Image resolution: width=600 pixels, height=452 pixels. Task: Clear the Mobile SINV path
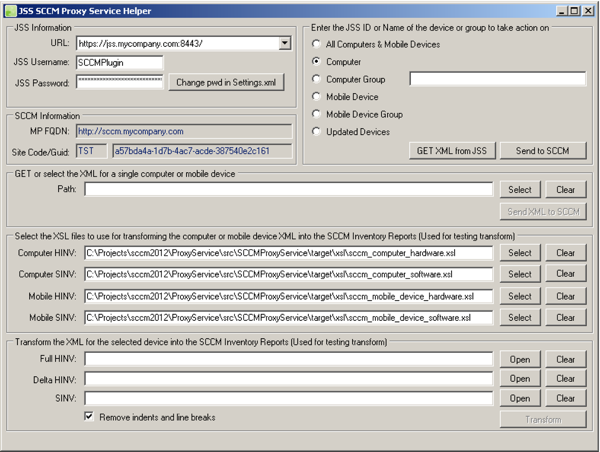point(566,318)
